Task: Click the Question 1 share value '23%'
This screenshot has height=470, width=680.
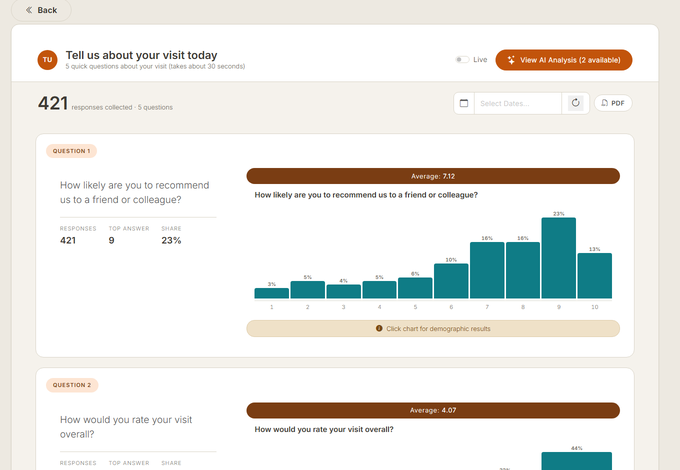Action: coord(171,240)
